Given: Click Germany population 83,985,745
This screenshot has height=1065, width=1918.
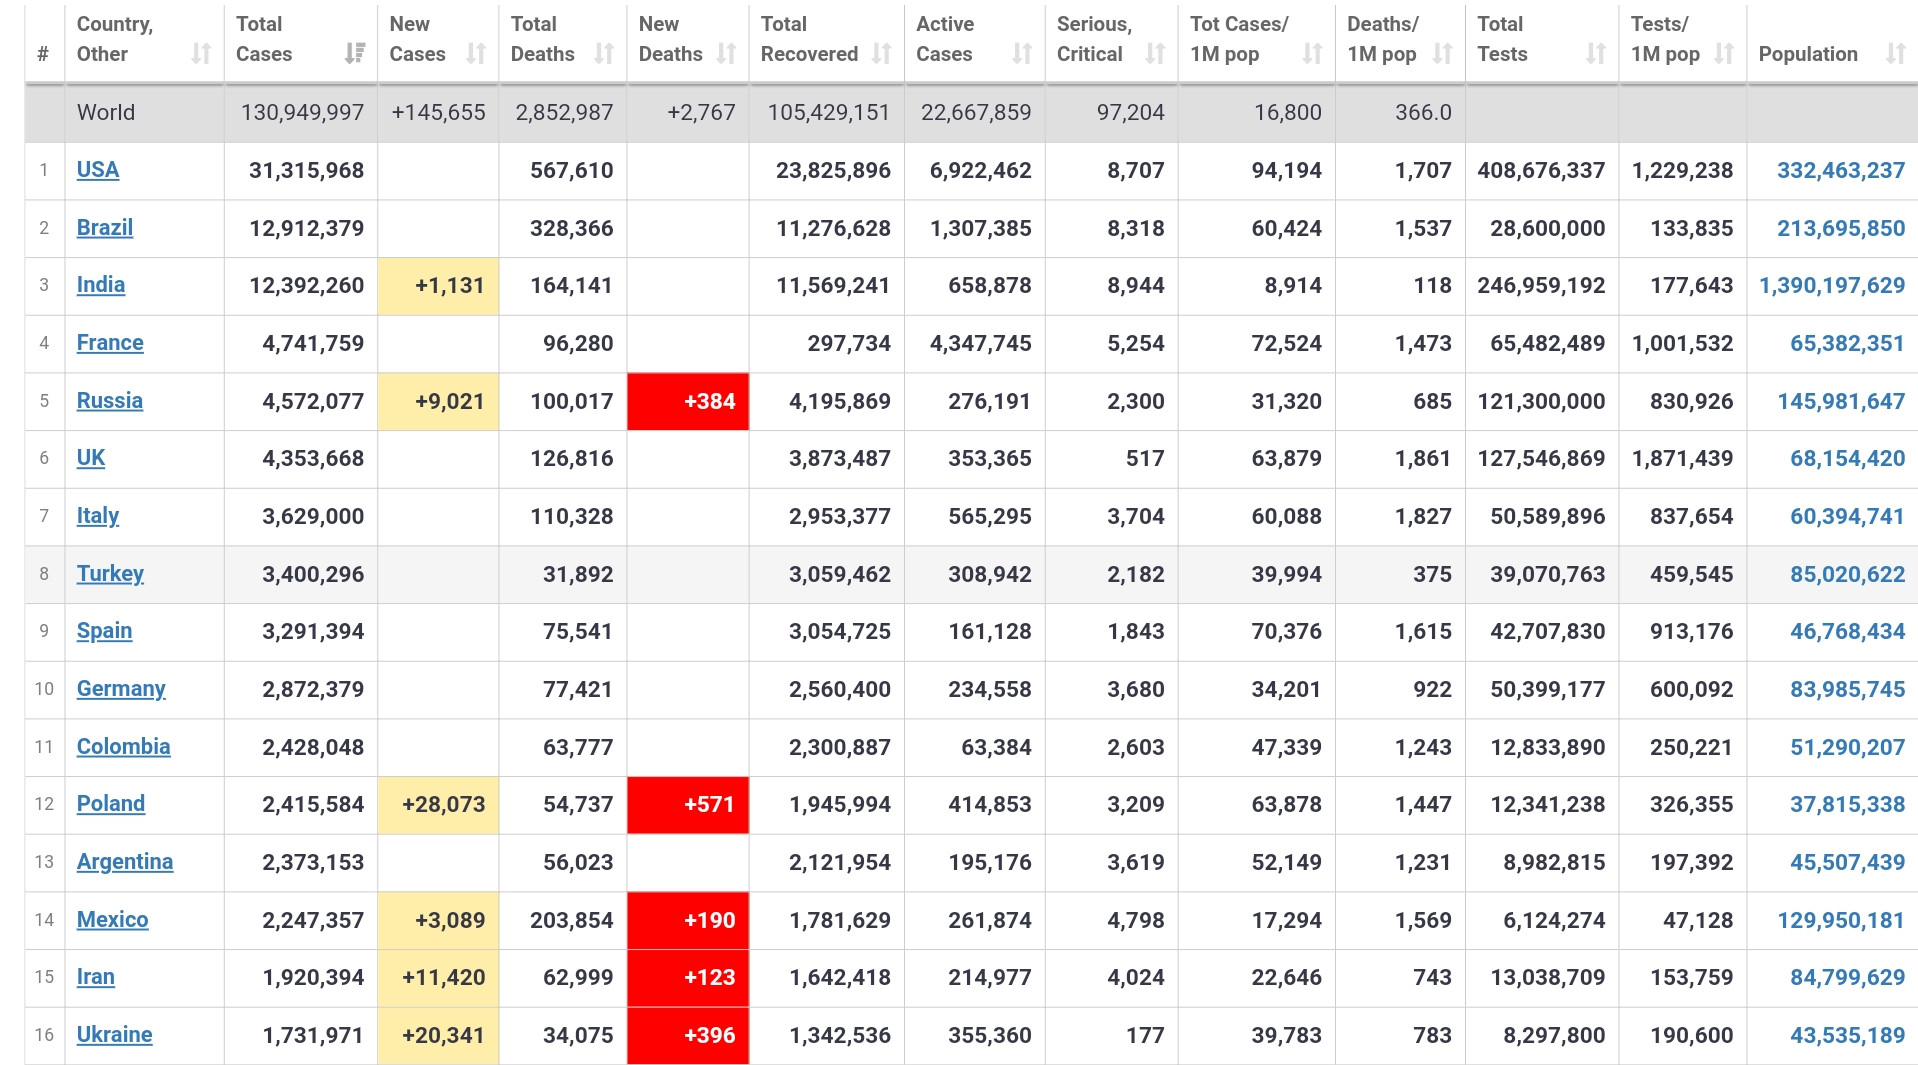Looking at the screenshot, I should click(1848, 690).
